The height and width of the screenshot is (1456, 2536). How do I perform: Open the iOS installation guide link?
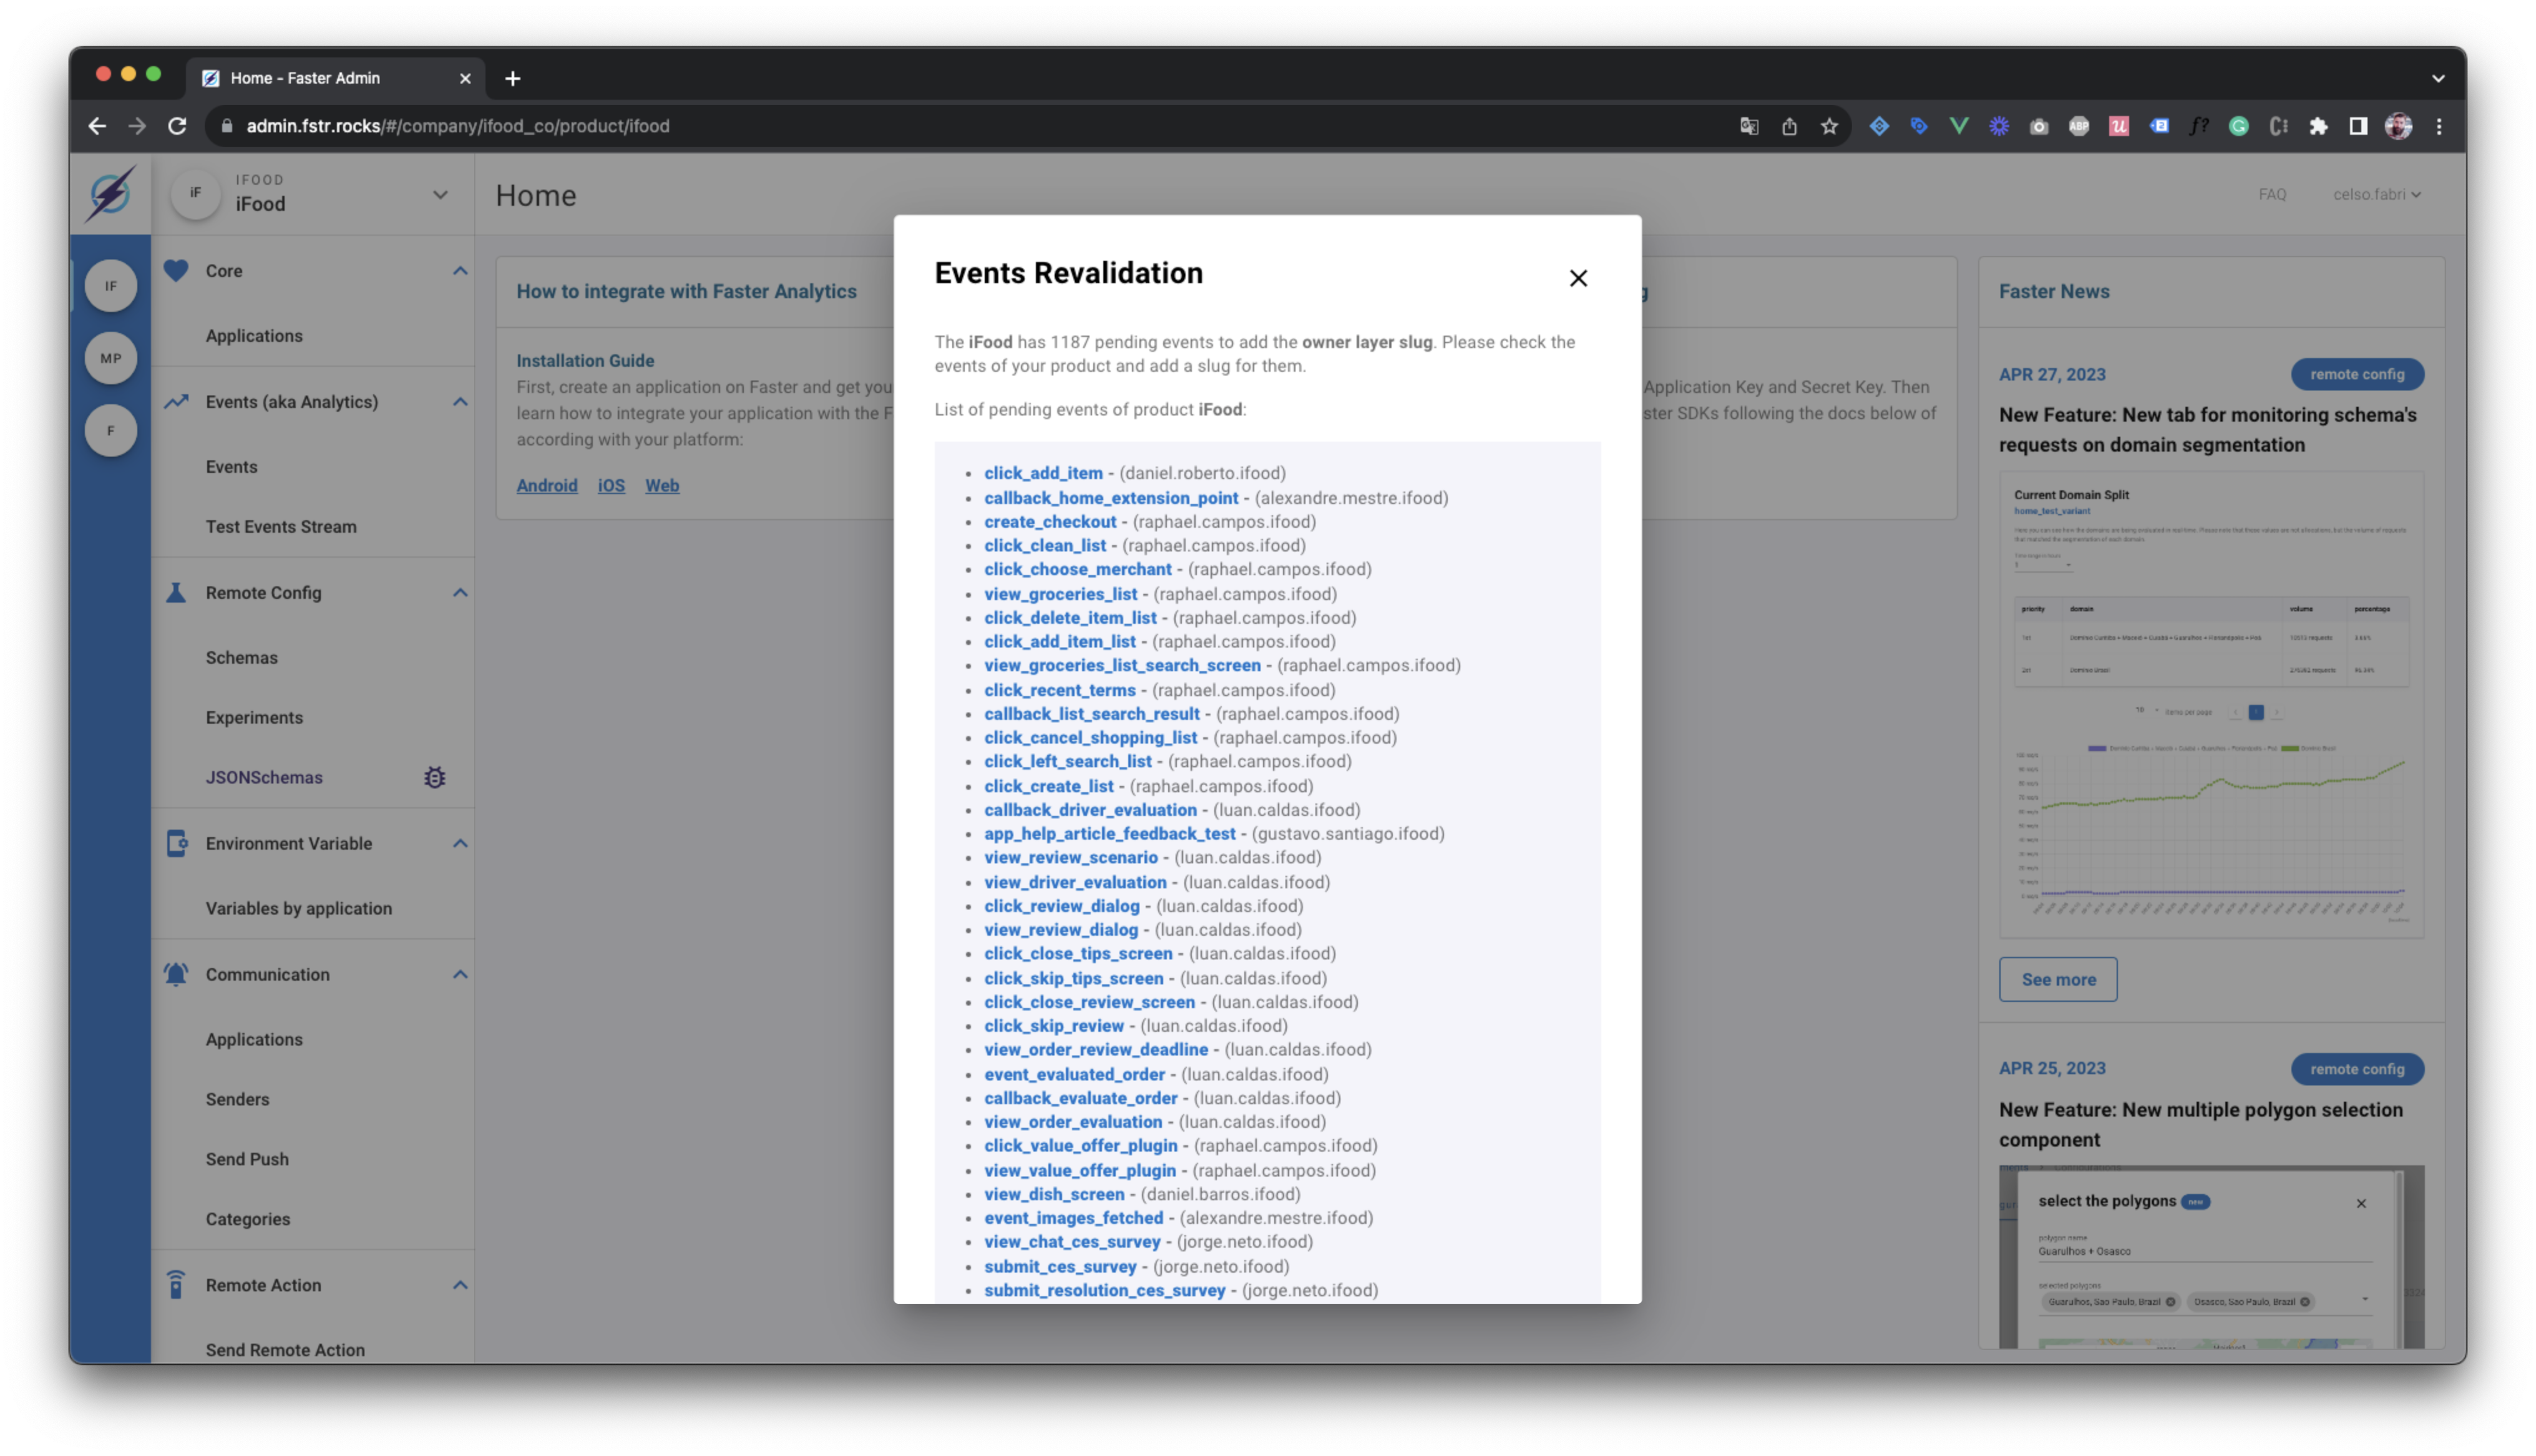tap(611, 486)
